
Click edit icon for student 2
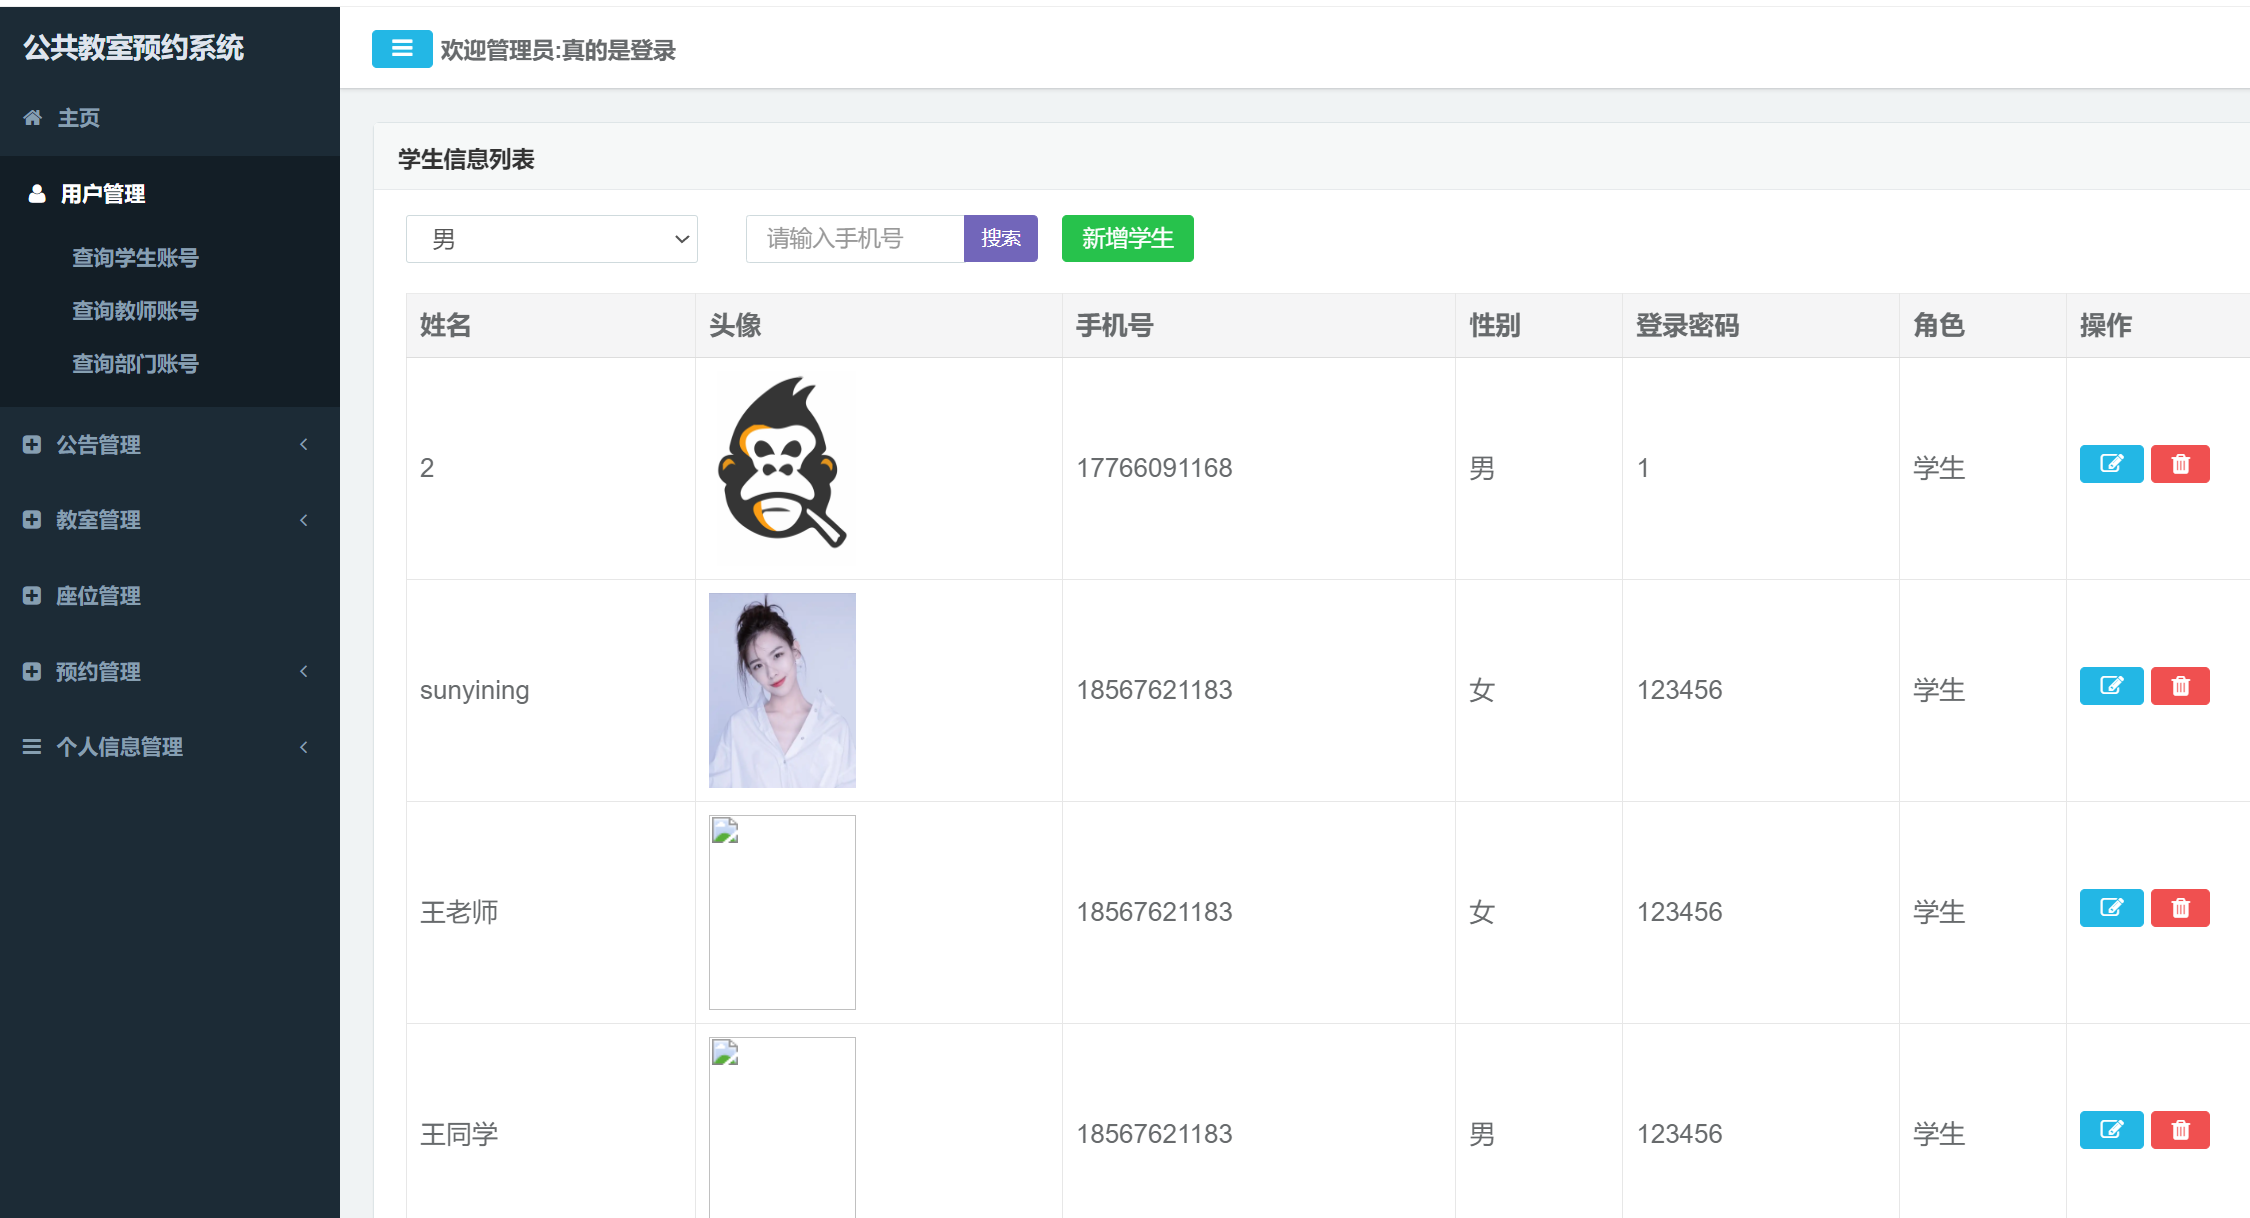pyautogui.click(x=2111, y=464)
